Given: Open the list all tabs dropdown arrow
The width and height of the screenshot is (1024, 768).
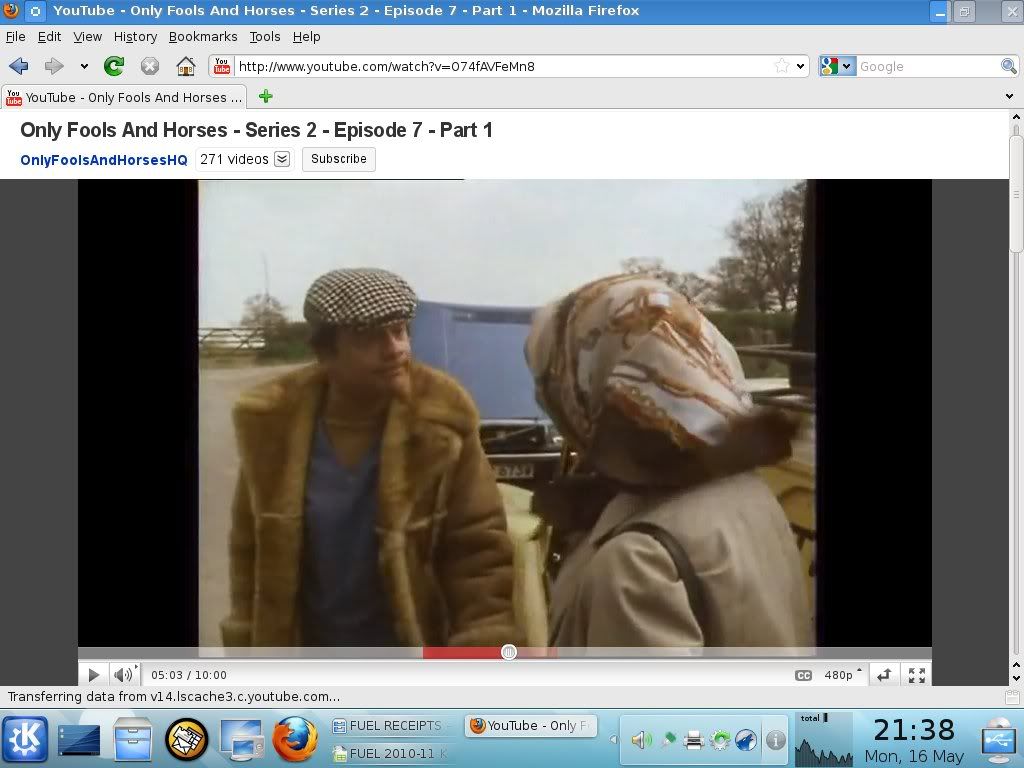Looking at the screenshot, I should (x=1009, y=97).
